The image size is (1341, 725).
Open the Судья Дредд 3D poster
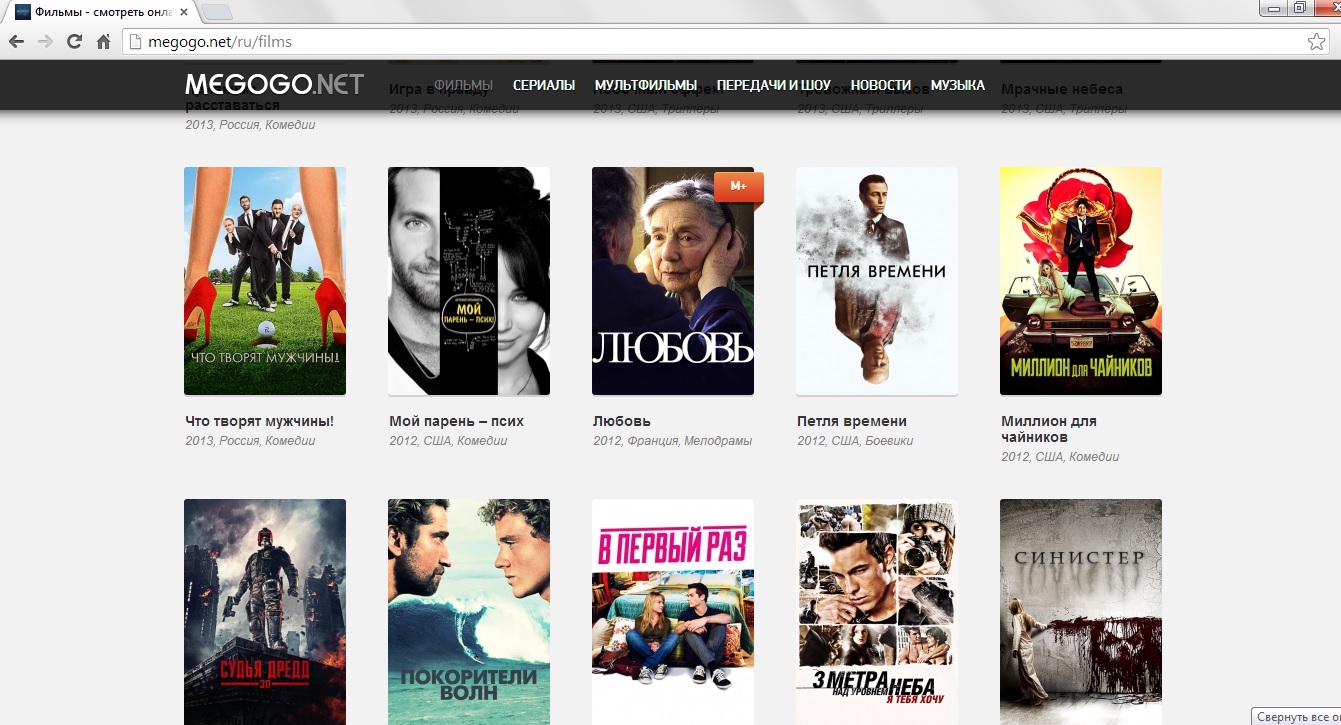pos(265,612)
